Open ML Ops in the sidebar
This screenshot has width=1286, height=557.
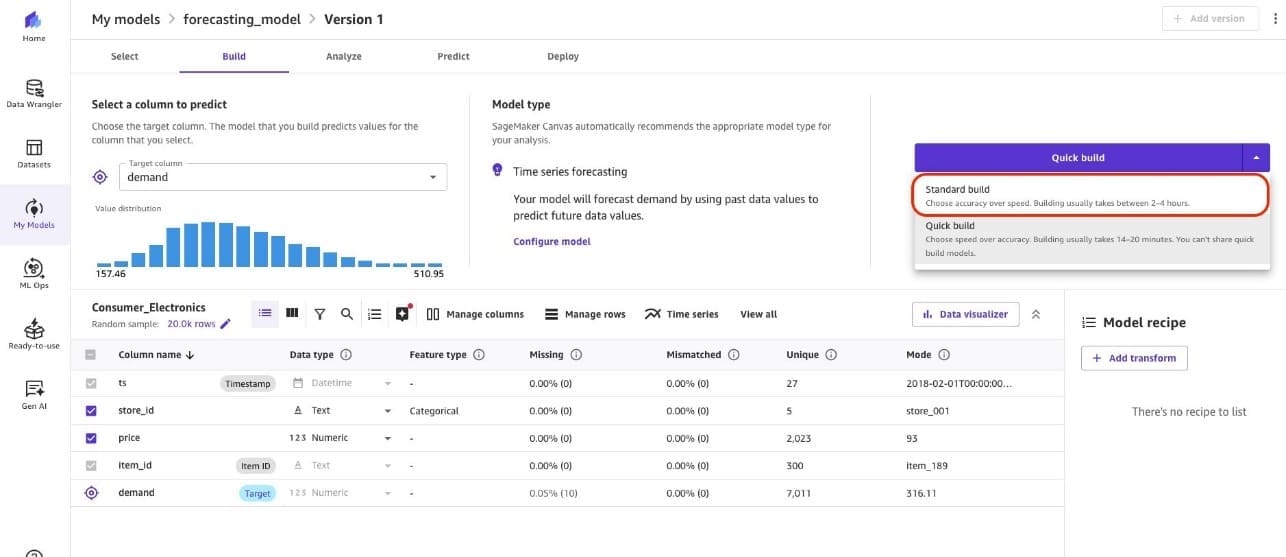pyautogui.click(x=34, y=272)
